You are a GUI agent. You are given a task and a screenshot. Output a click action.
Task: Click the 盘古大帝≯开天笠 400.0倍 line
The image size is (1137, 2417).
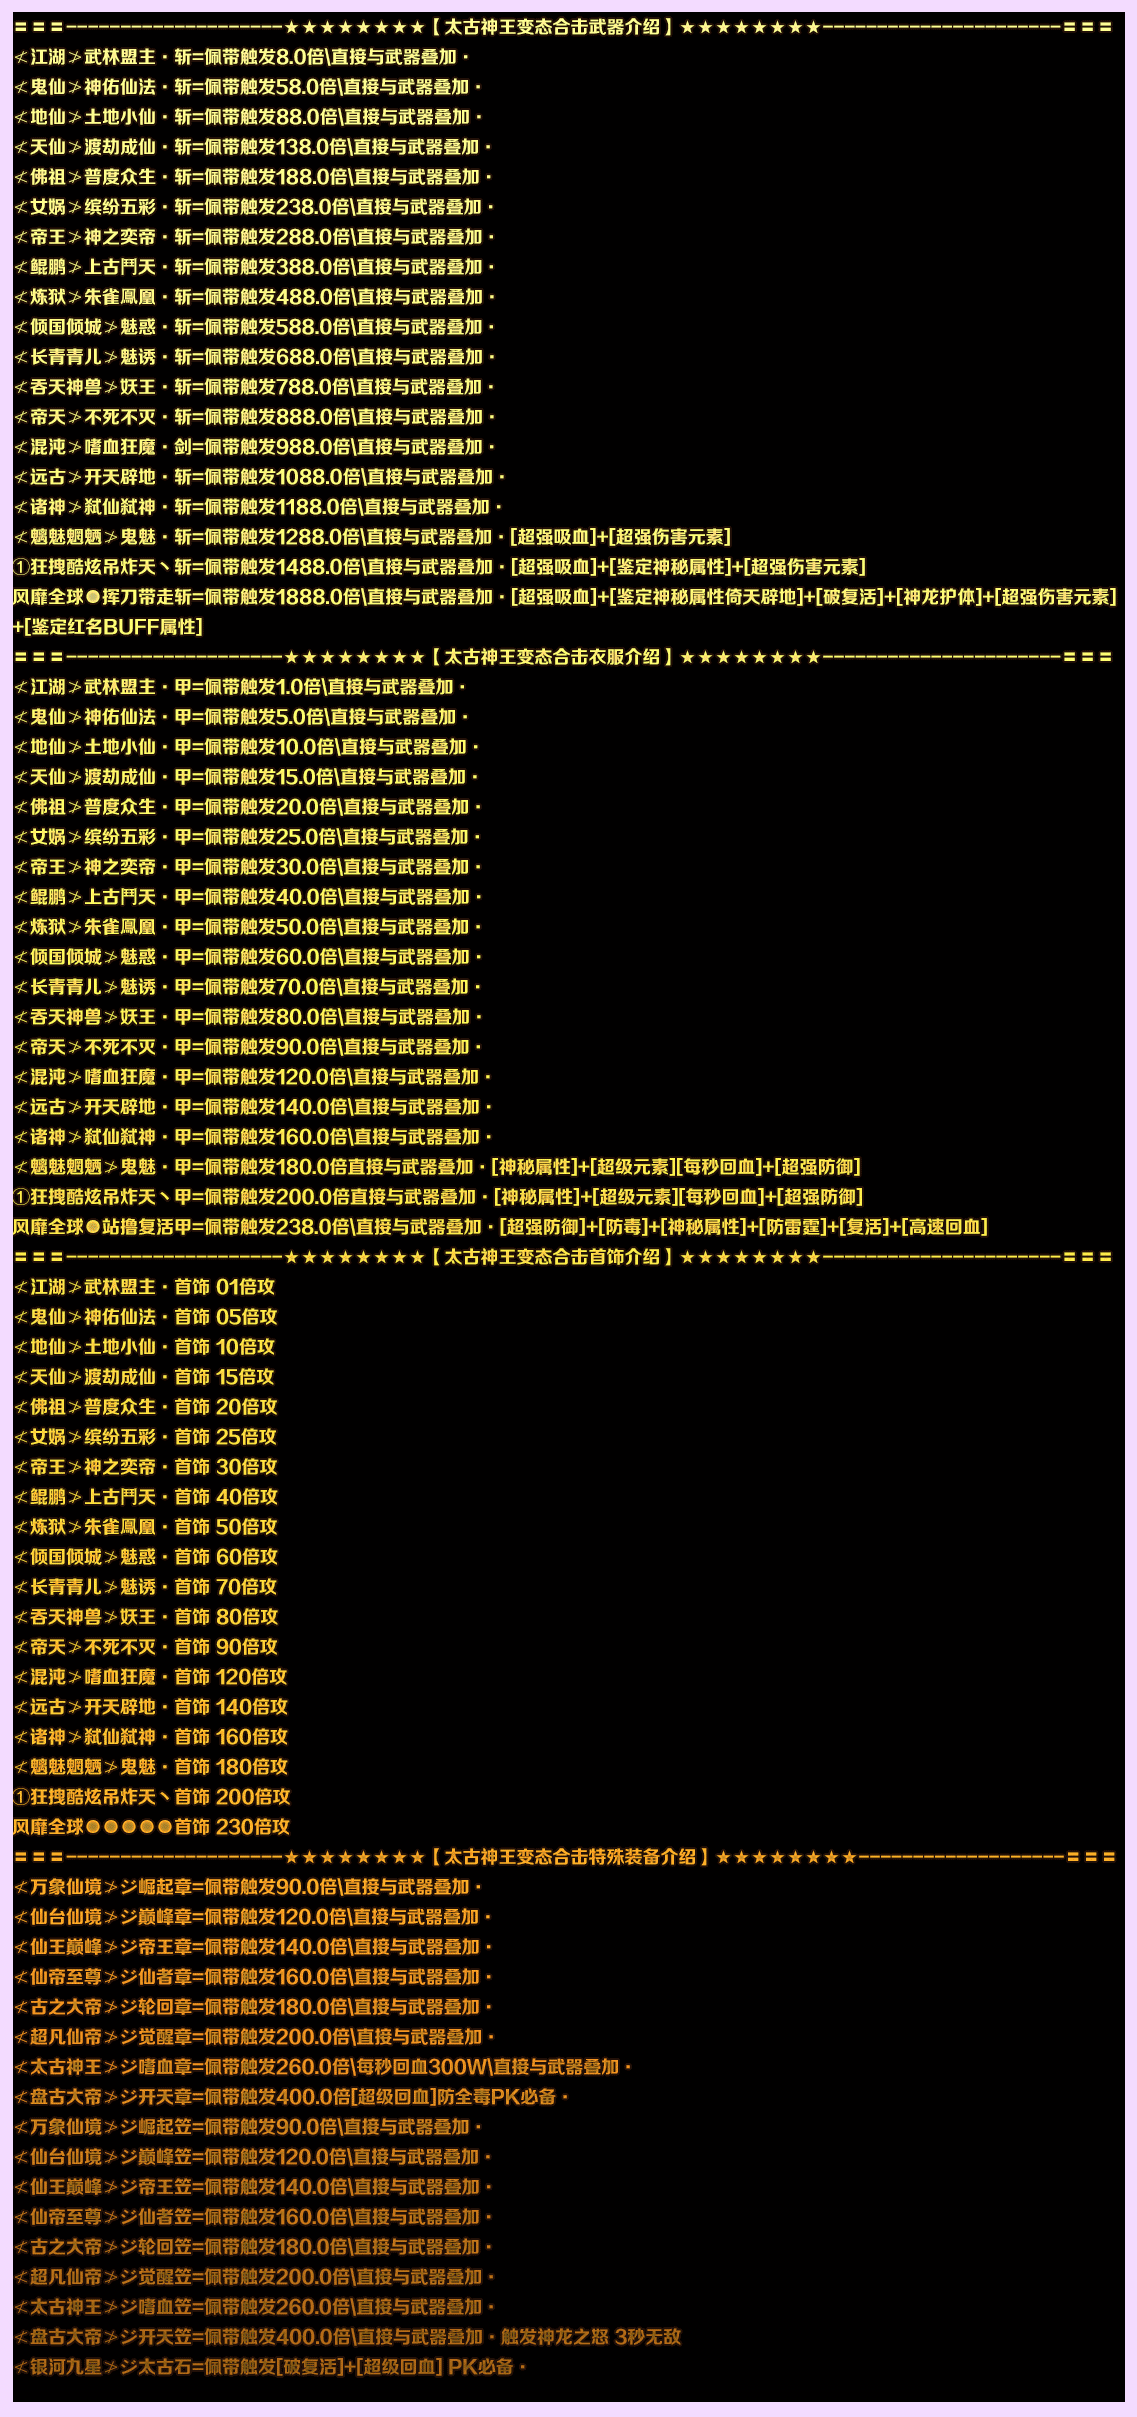pos(348,2337)
